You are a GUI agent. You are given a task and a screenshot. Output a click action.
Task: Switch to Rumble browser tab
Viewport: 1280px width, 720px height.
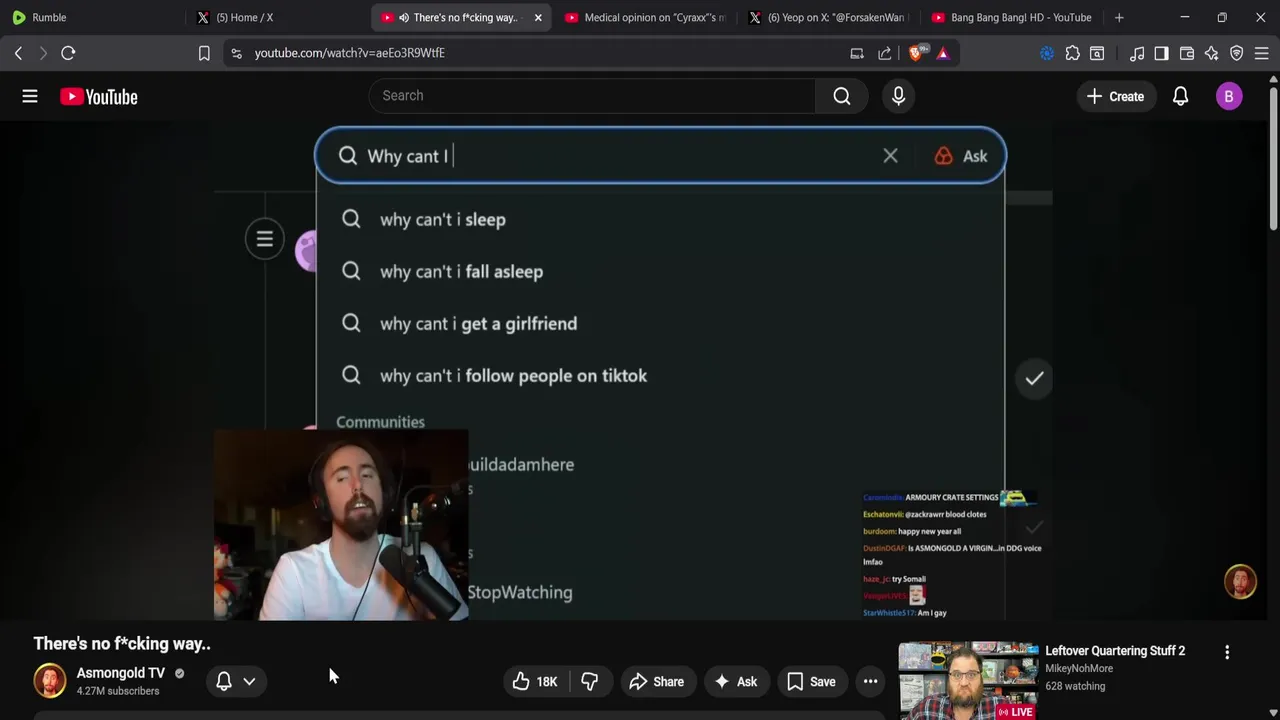(x=90, y=17)
